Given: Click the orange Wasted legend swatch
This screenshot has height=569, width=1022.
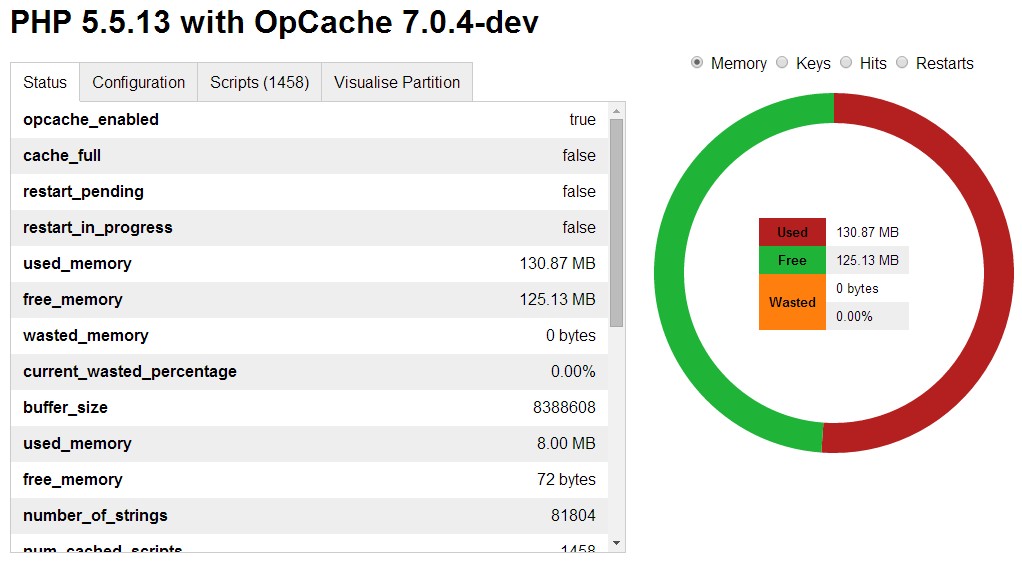Looking at the screenshot, I should 792,302.
